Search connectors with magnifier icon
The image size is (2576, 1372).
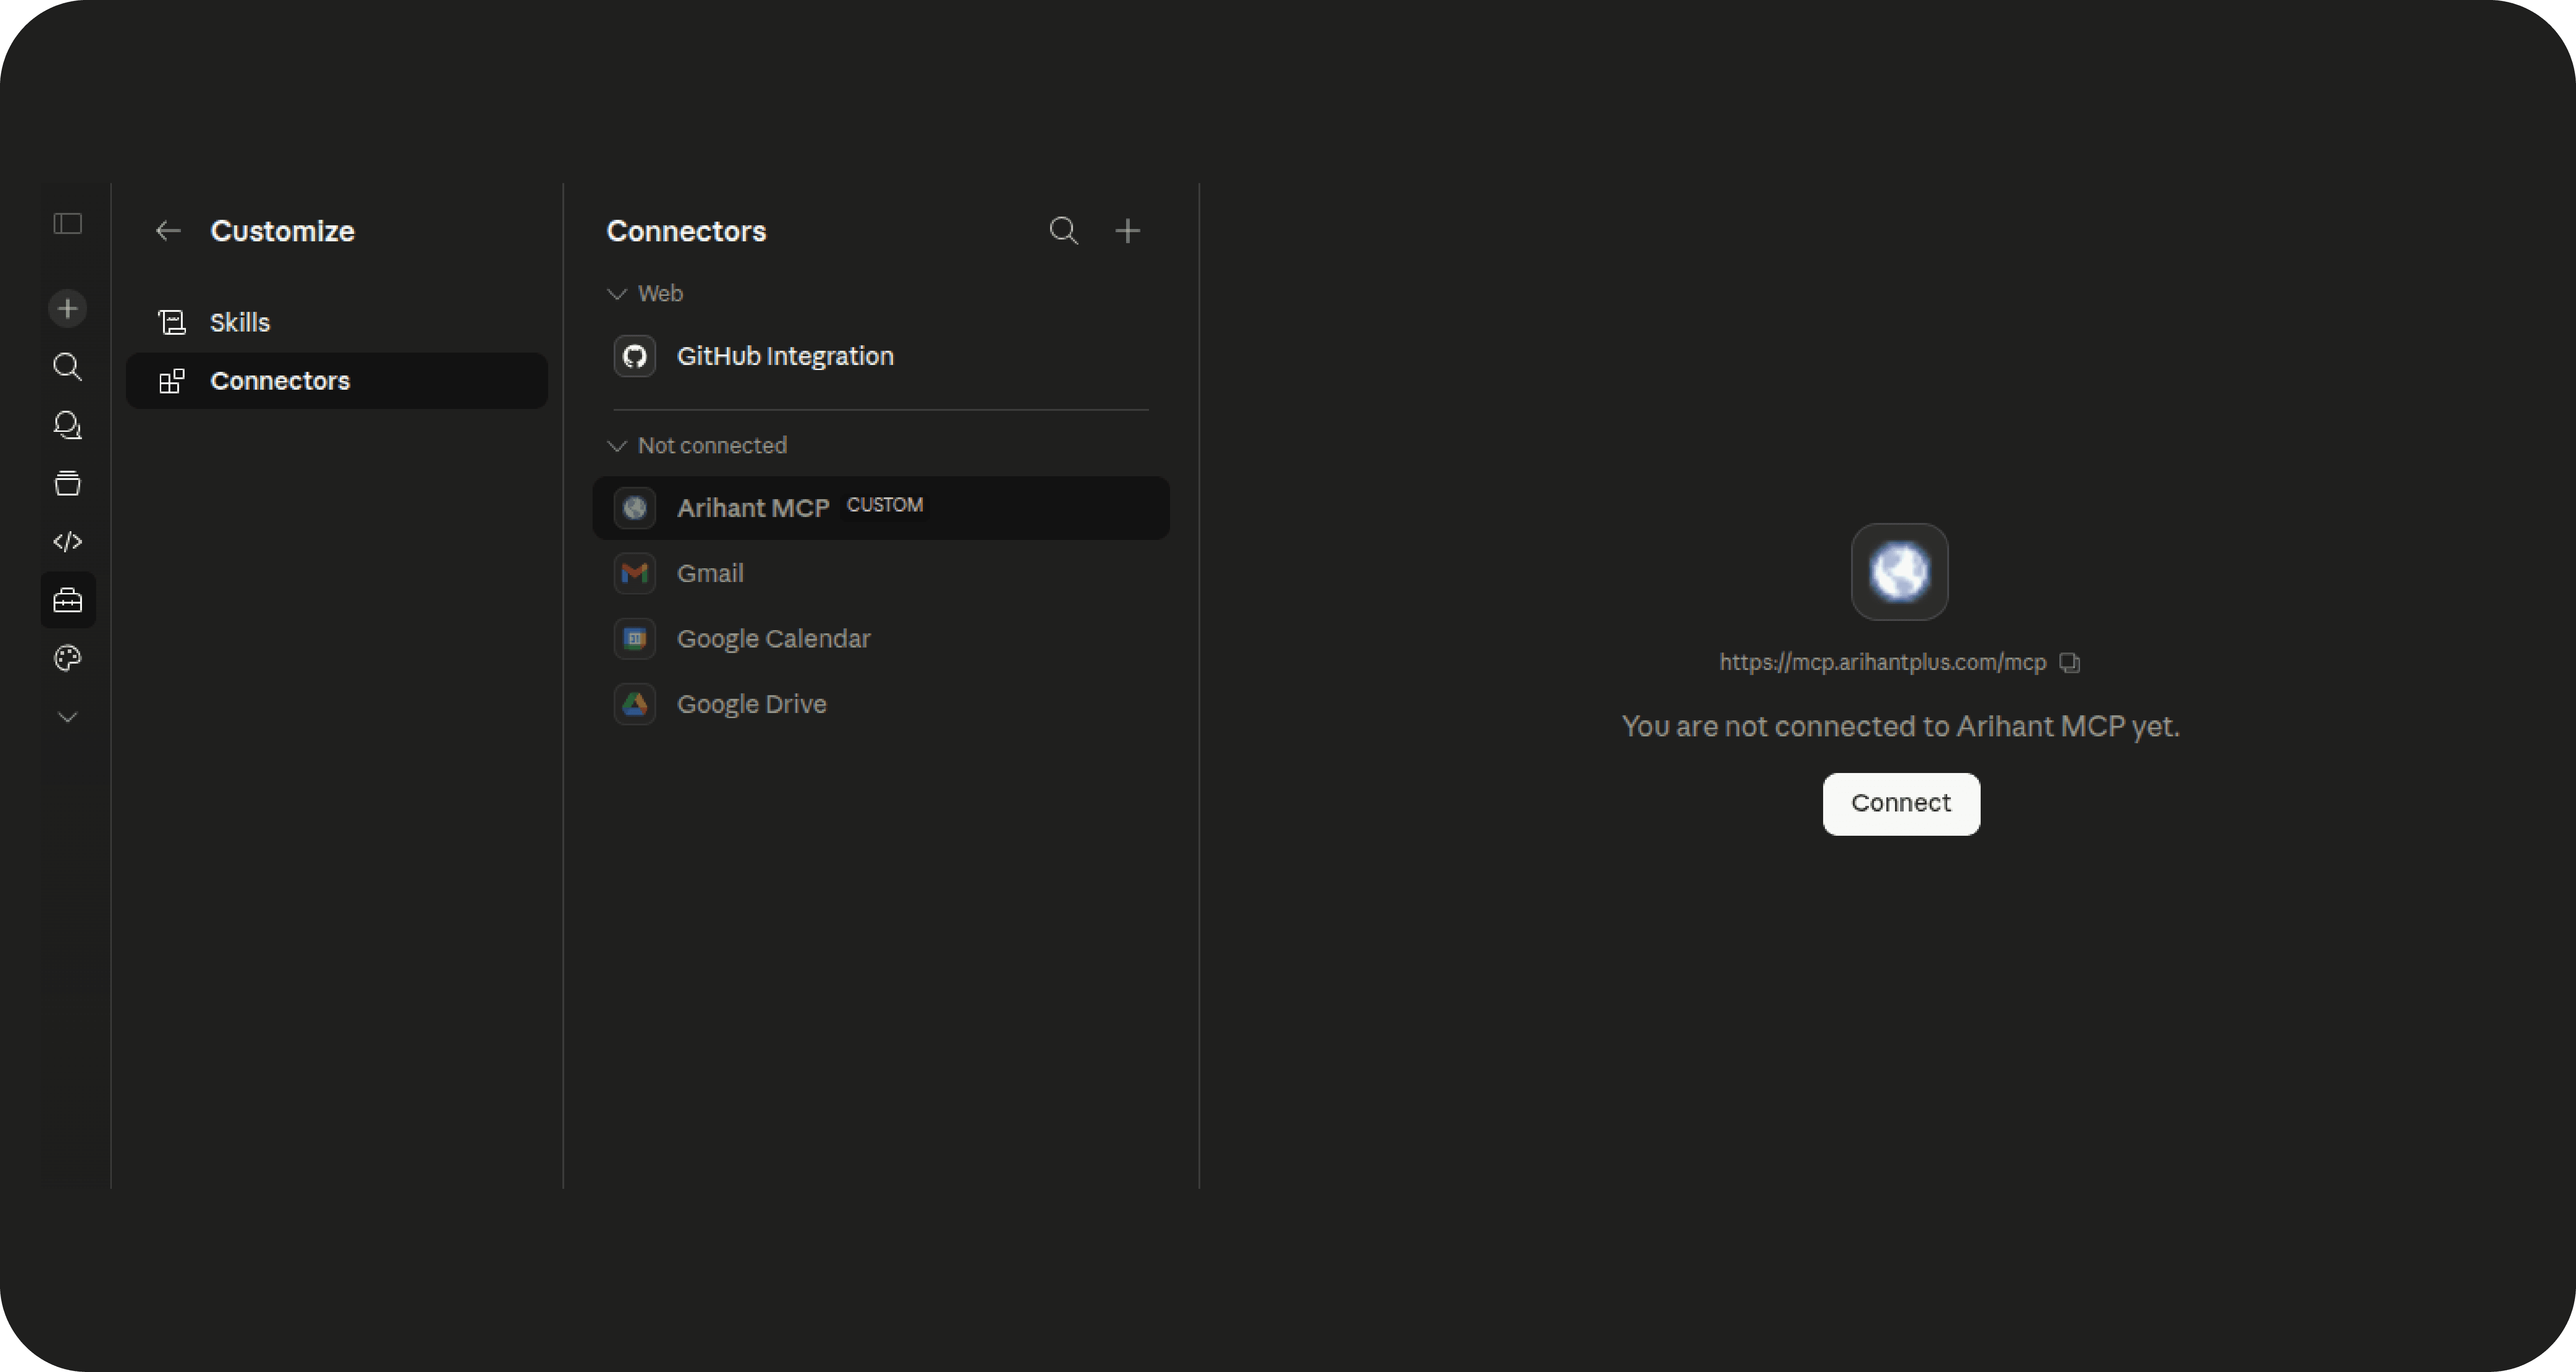(1063, 231)
